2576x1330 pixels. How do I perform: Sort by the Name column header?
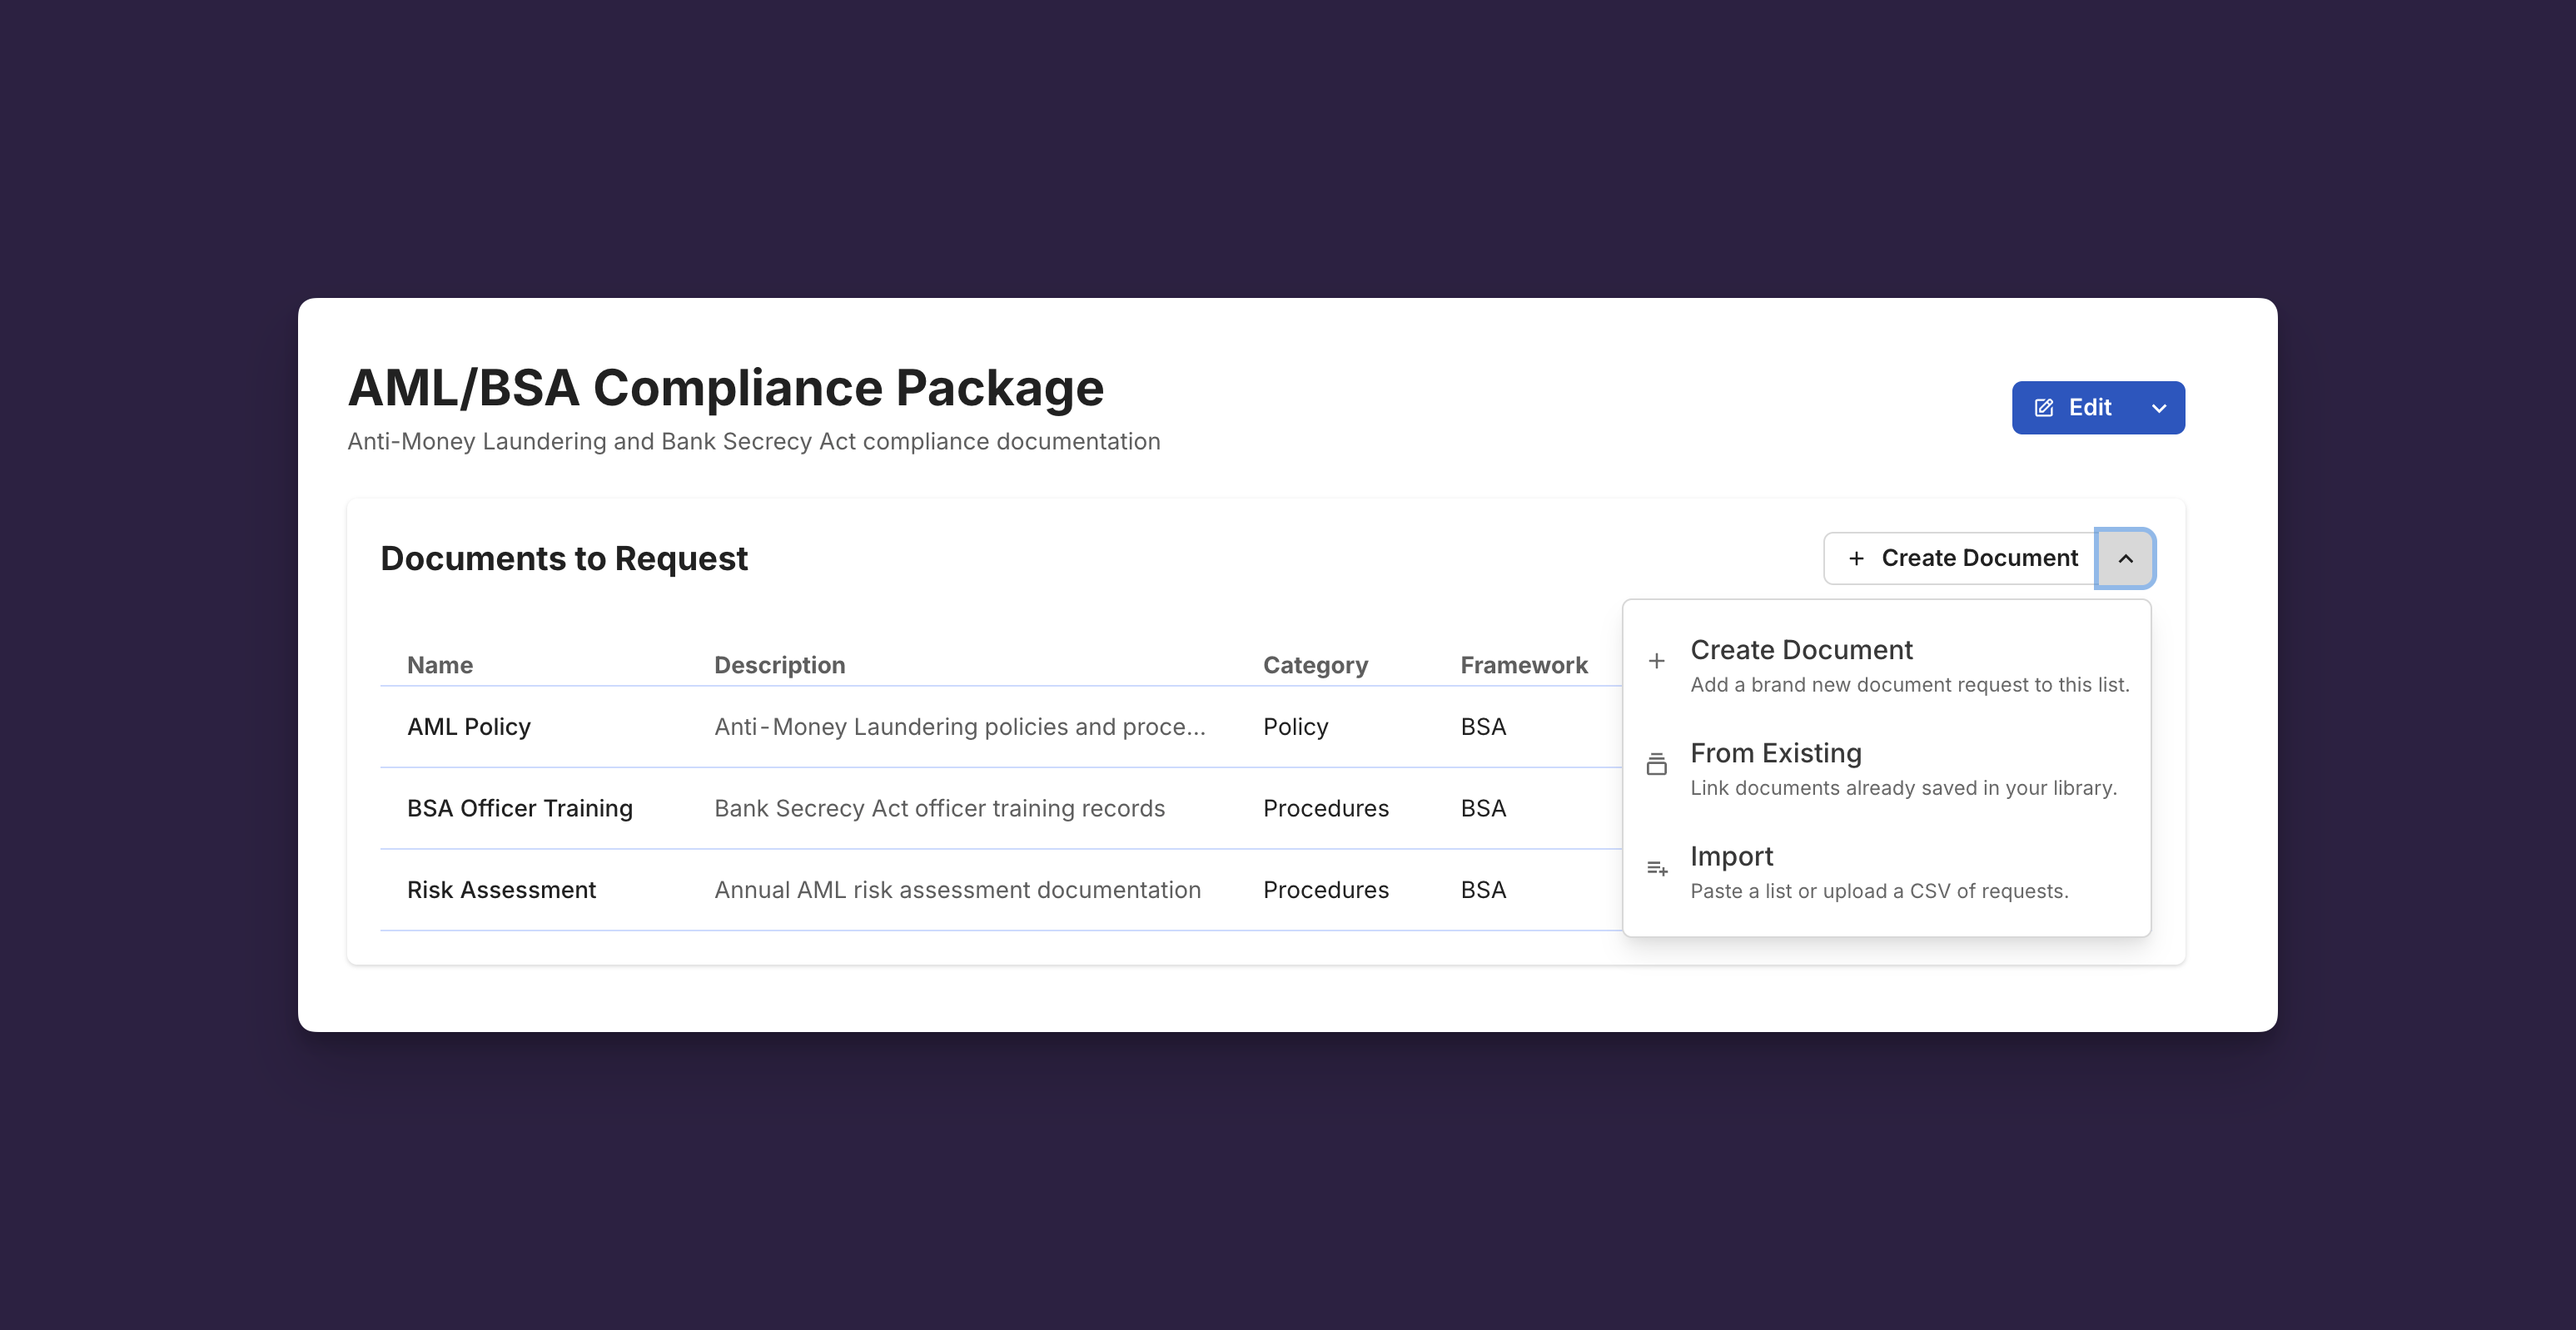(440, 665)
